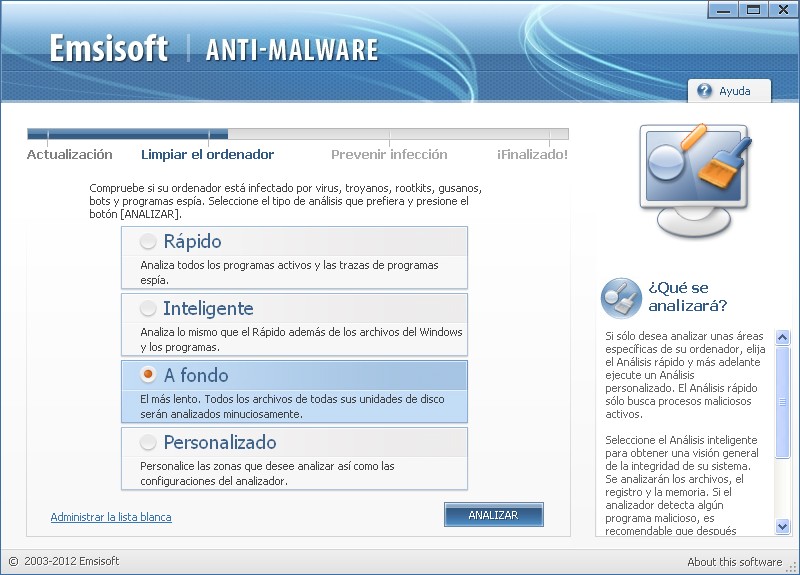Start the scan with the ANALIZAR button

pyautogui.click(x=493, y=515)
